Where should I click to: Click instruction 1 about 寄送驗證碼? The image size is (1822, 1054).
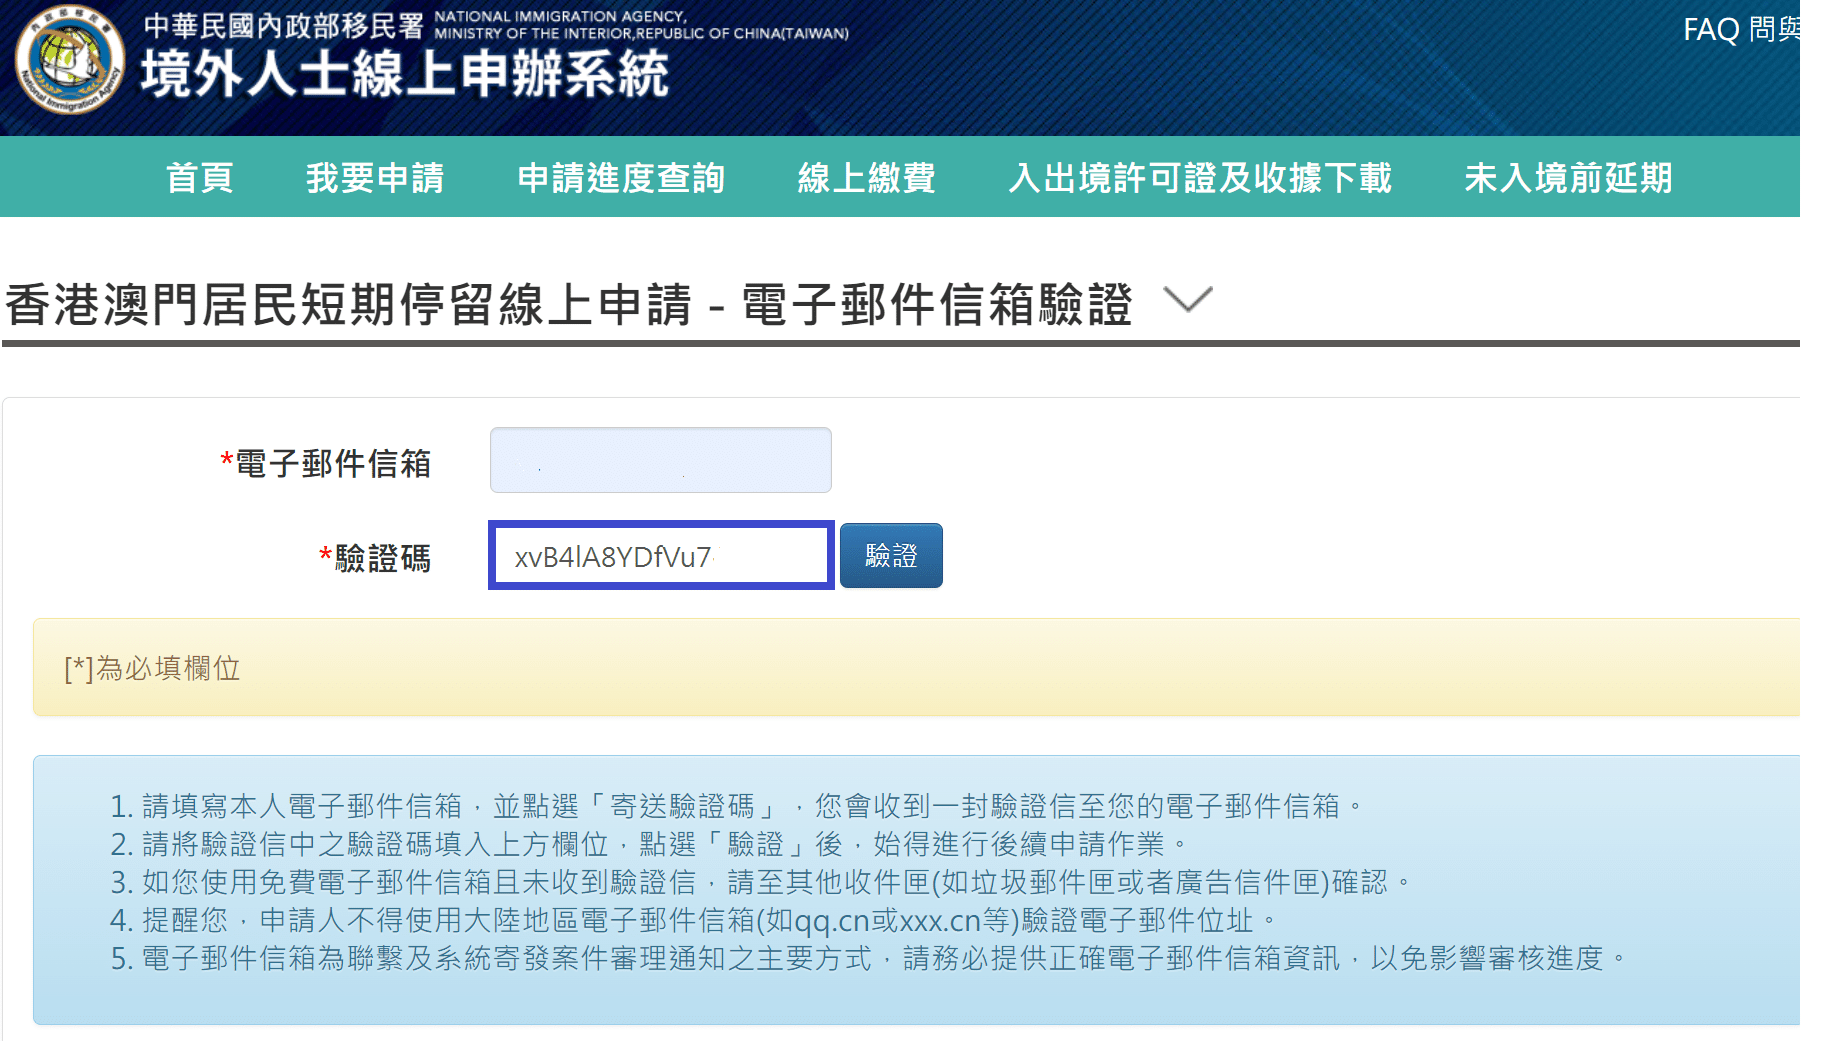(736, 806)
